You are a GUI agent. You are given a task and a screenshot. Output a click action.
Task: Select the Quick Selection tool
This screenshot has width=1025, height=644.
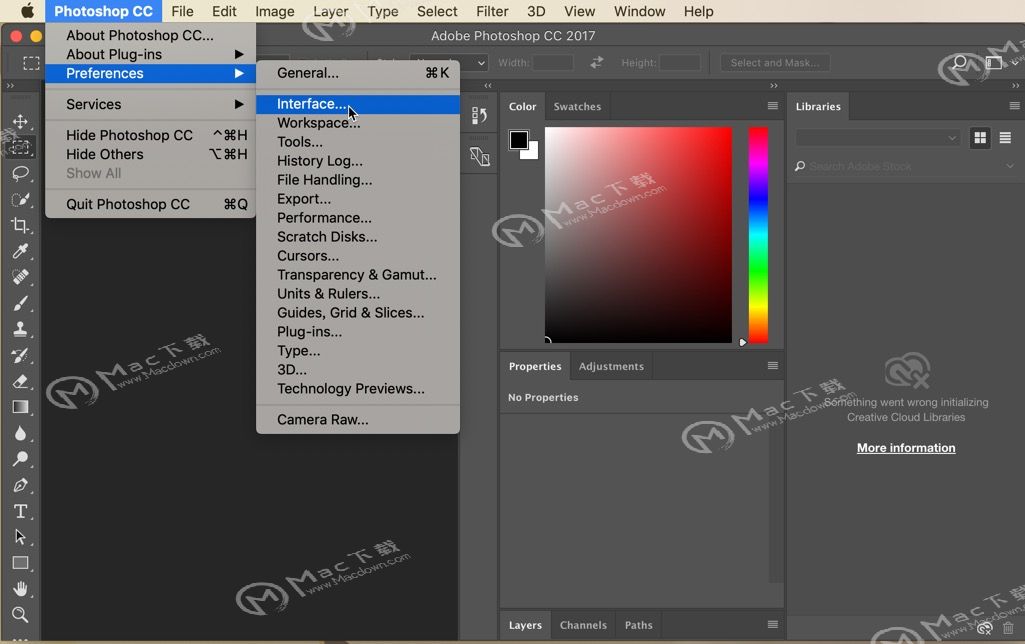tap(20, 199)
